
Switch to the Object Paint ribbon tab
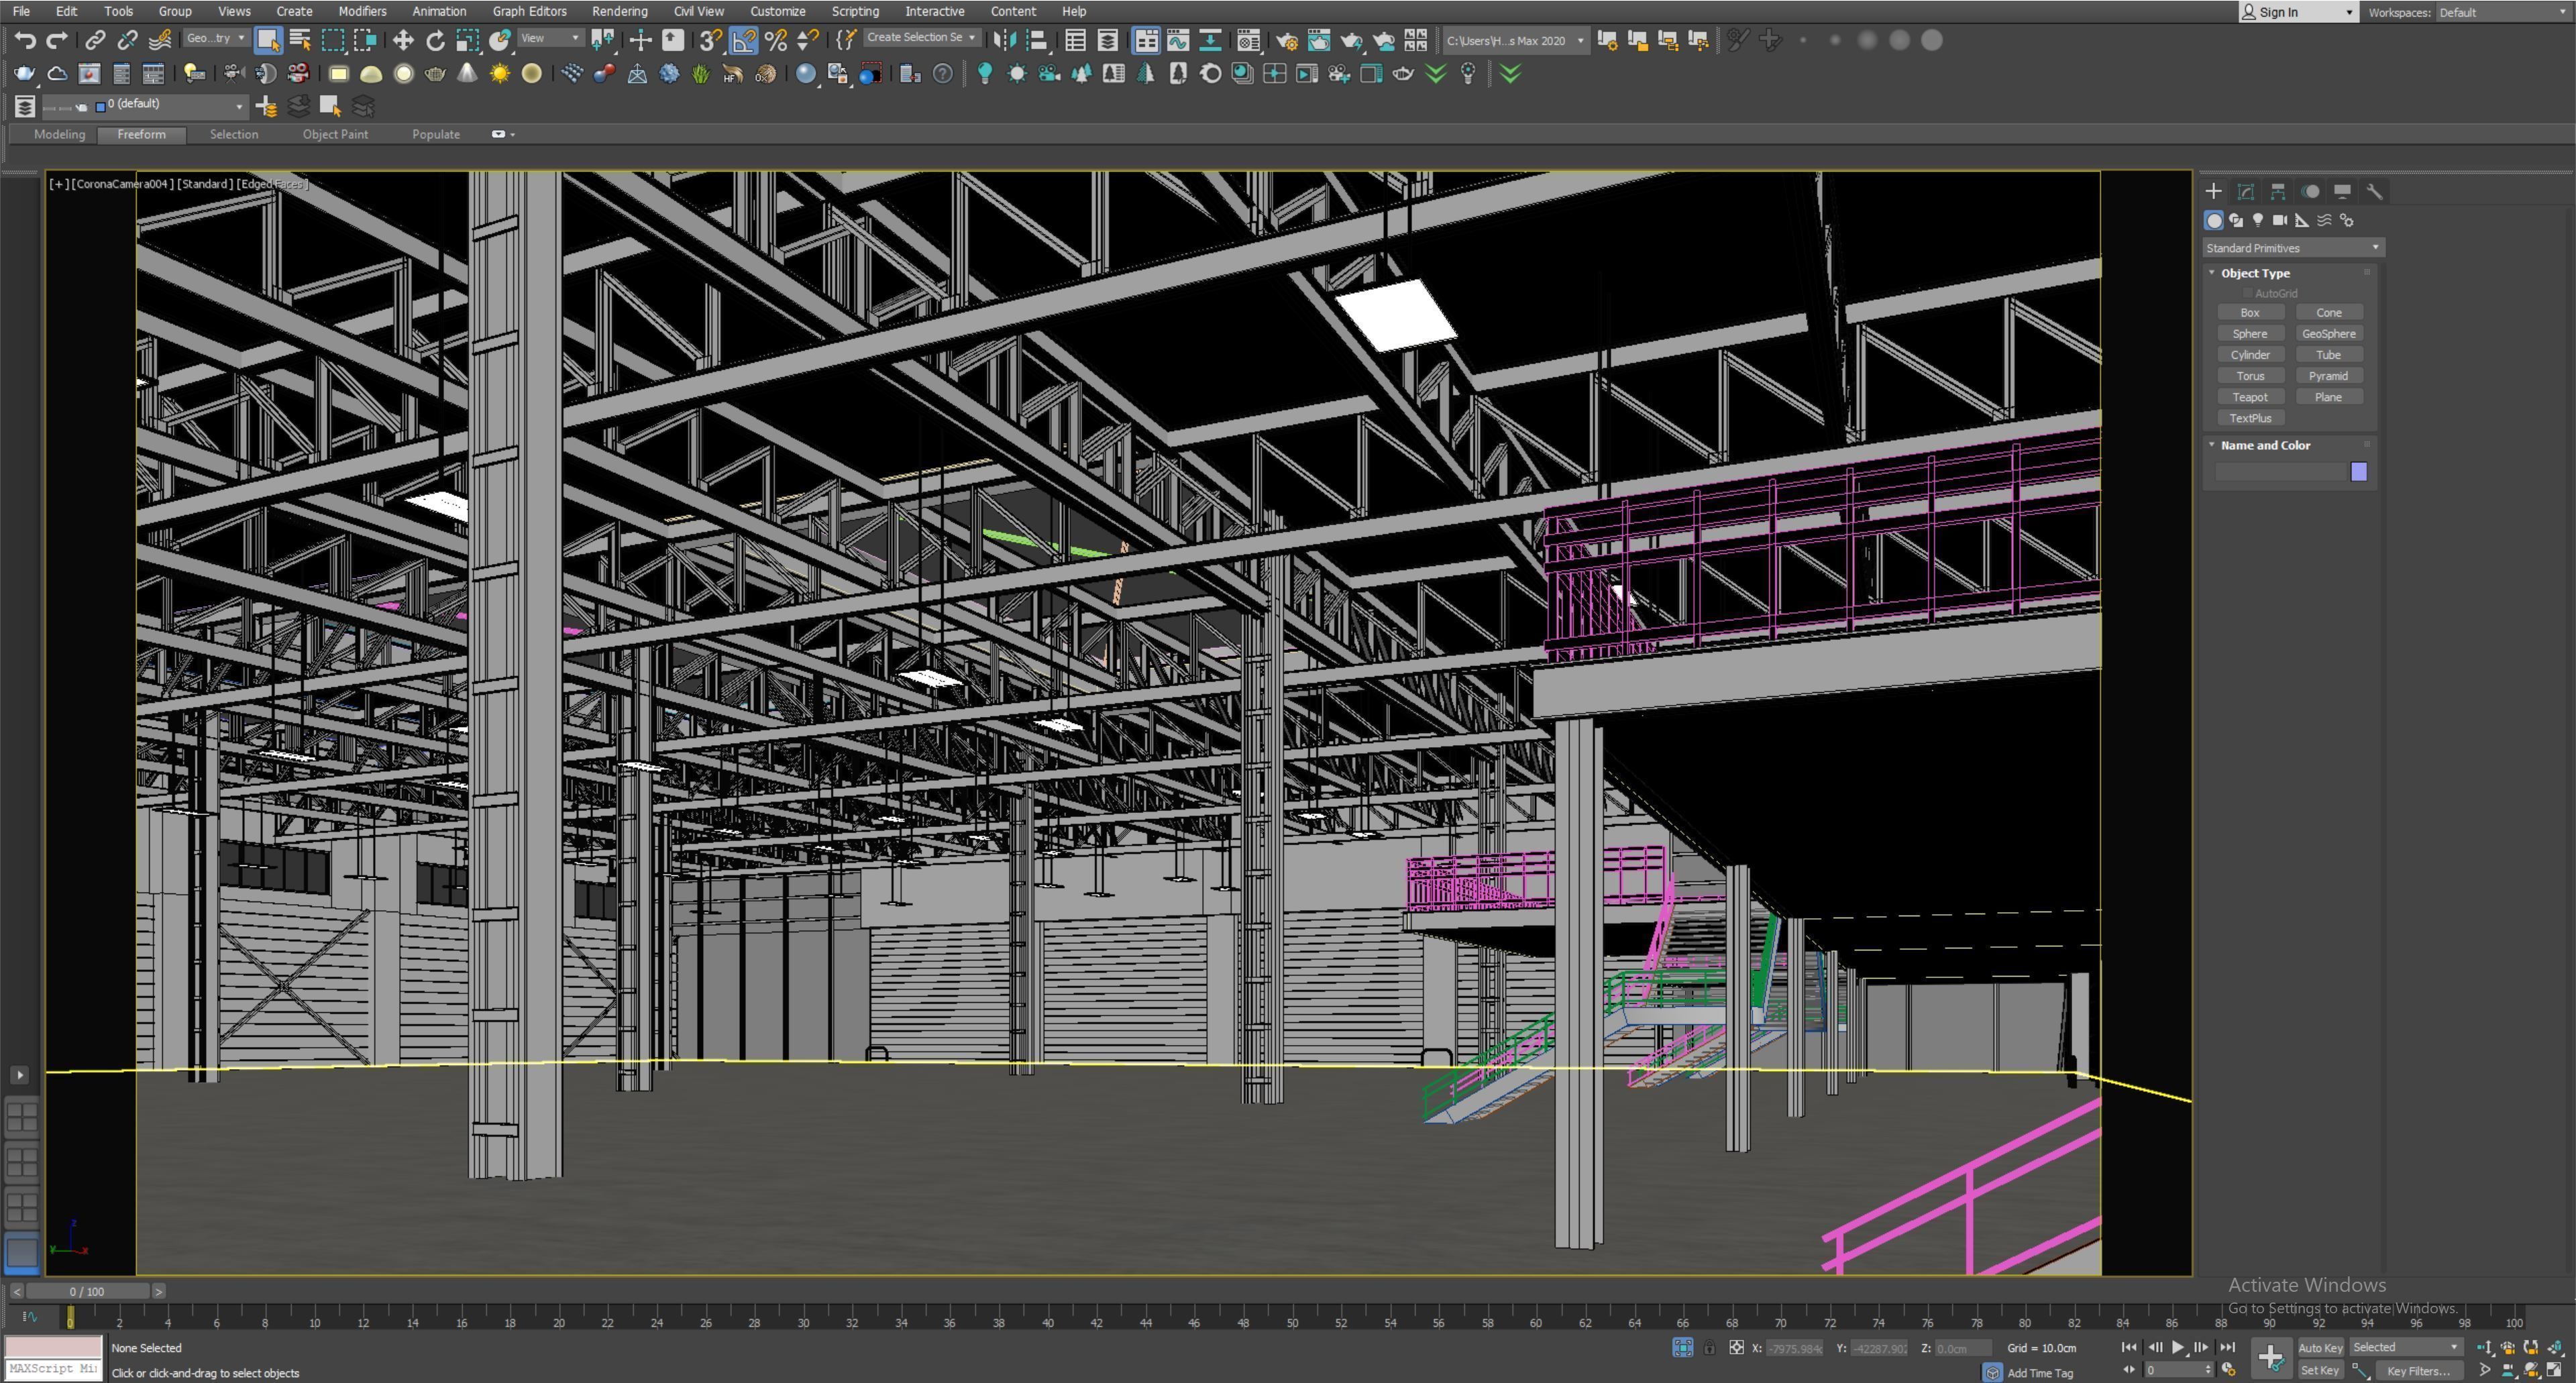coord(335,134)
